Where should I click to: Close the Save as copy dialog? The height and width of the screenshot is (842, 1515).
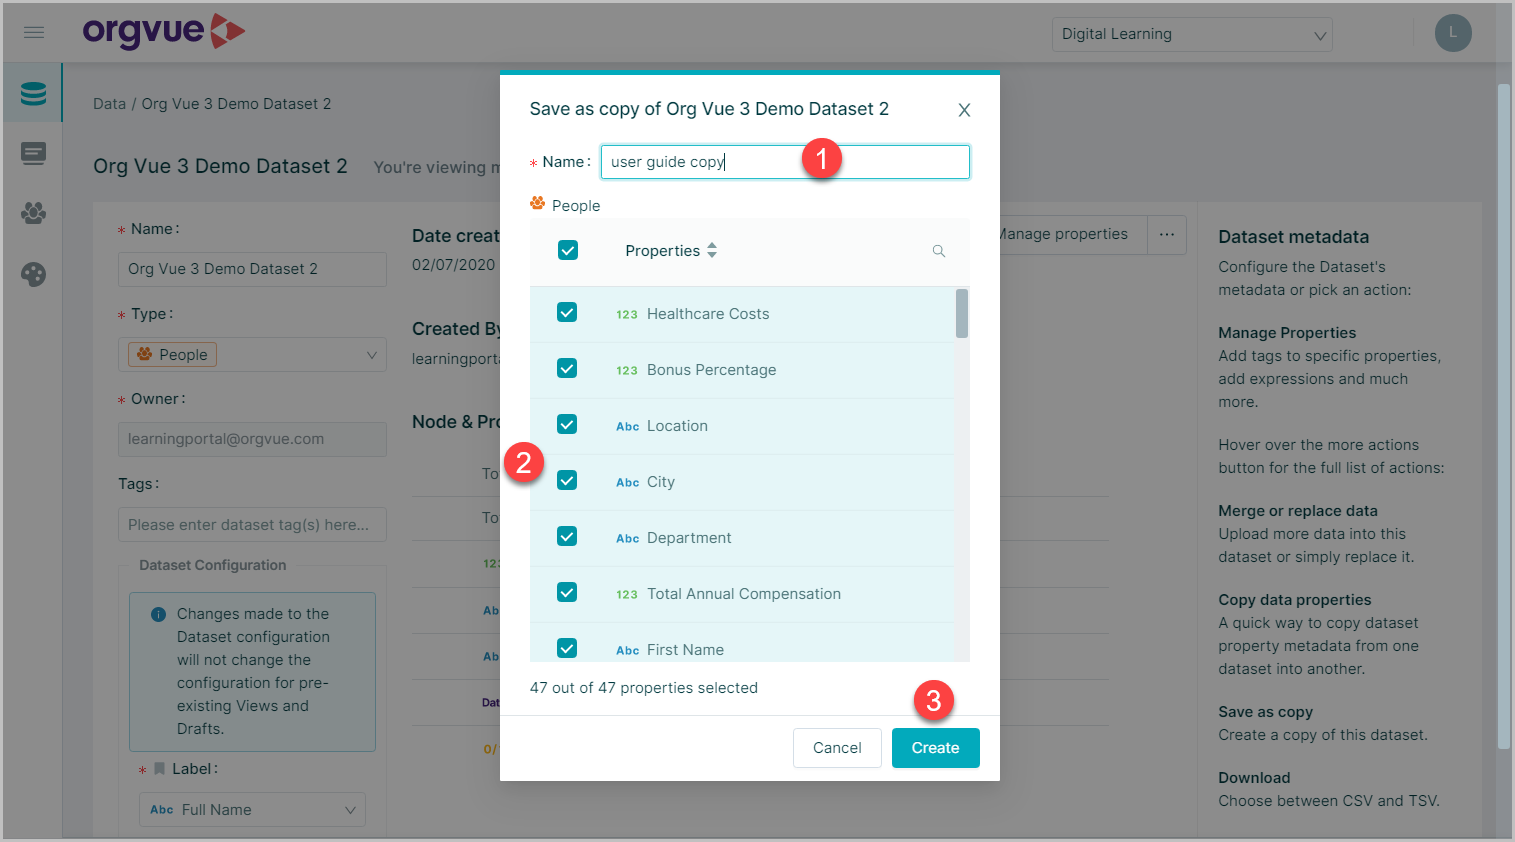click(964, 110)
